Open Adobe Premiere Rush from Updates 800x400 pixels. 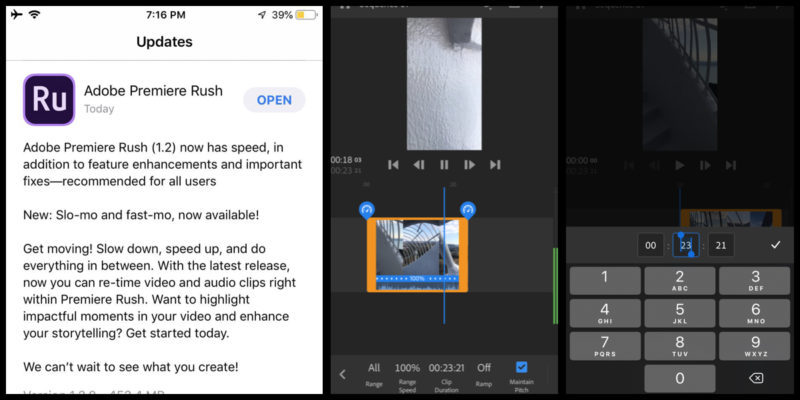[x=274, y=100]
